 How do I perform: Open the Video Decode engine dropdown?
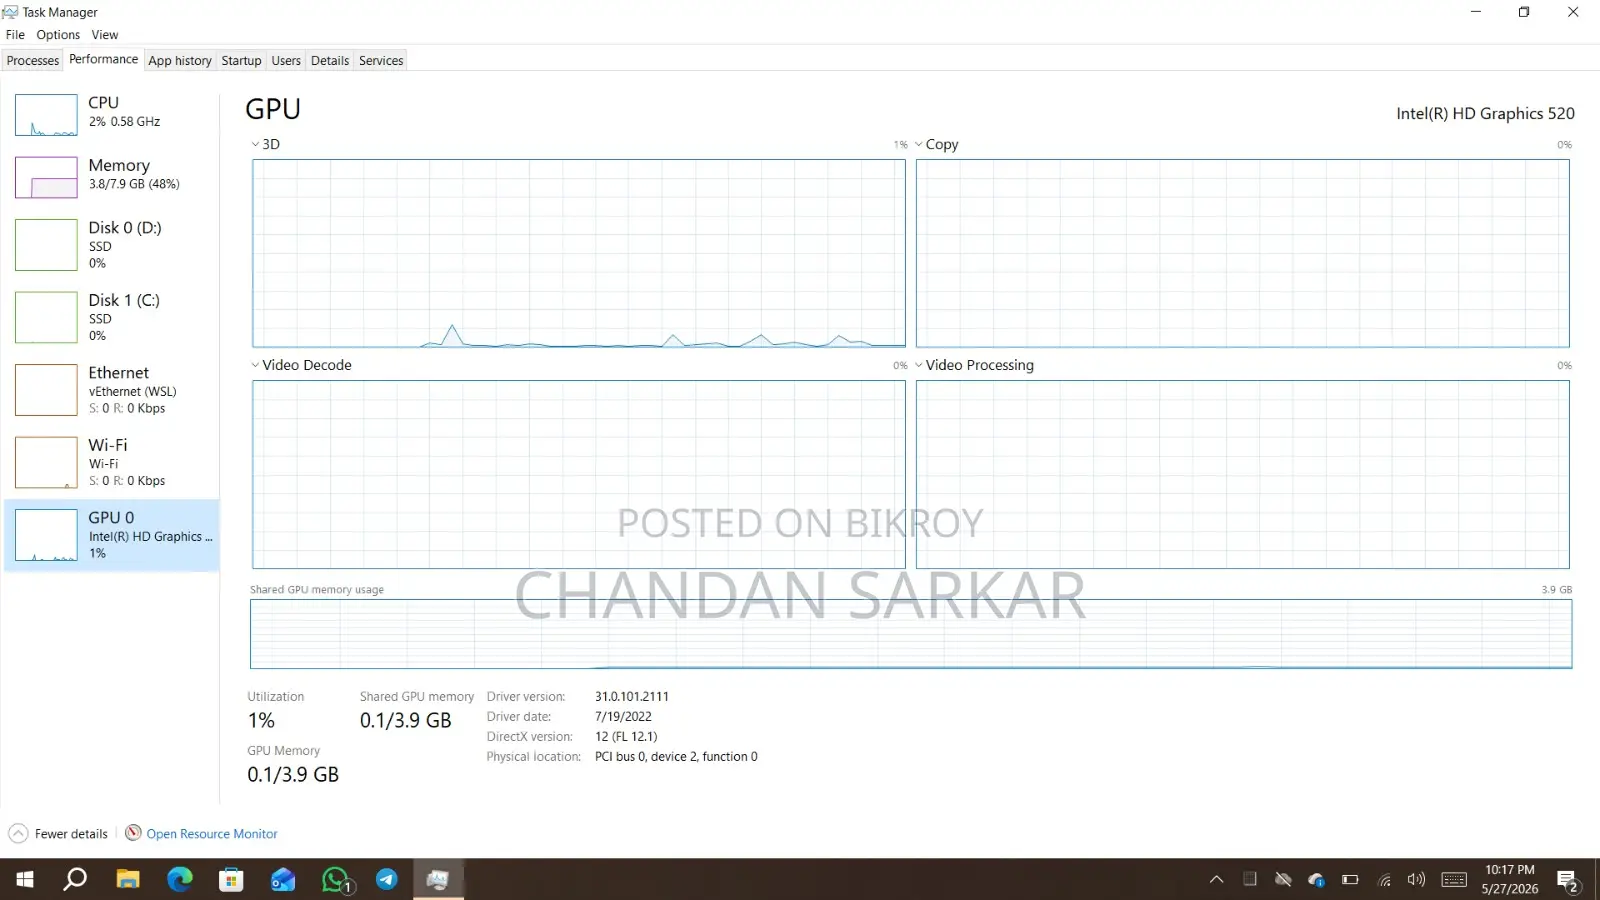pyautogui.click(x=301, y=366)
